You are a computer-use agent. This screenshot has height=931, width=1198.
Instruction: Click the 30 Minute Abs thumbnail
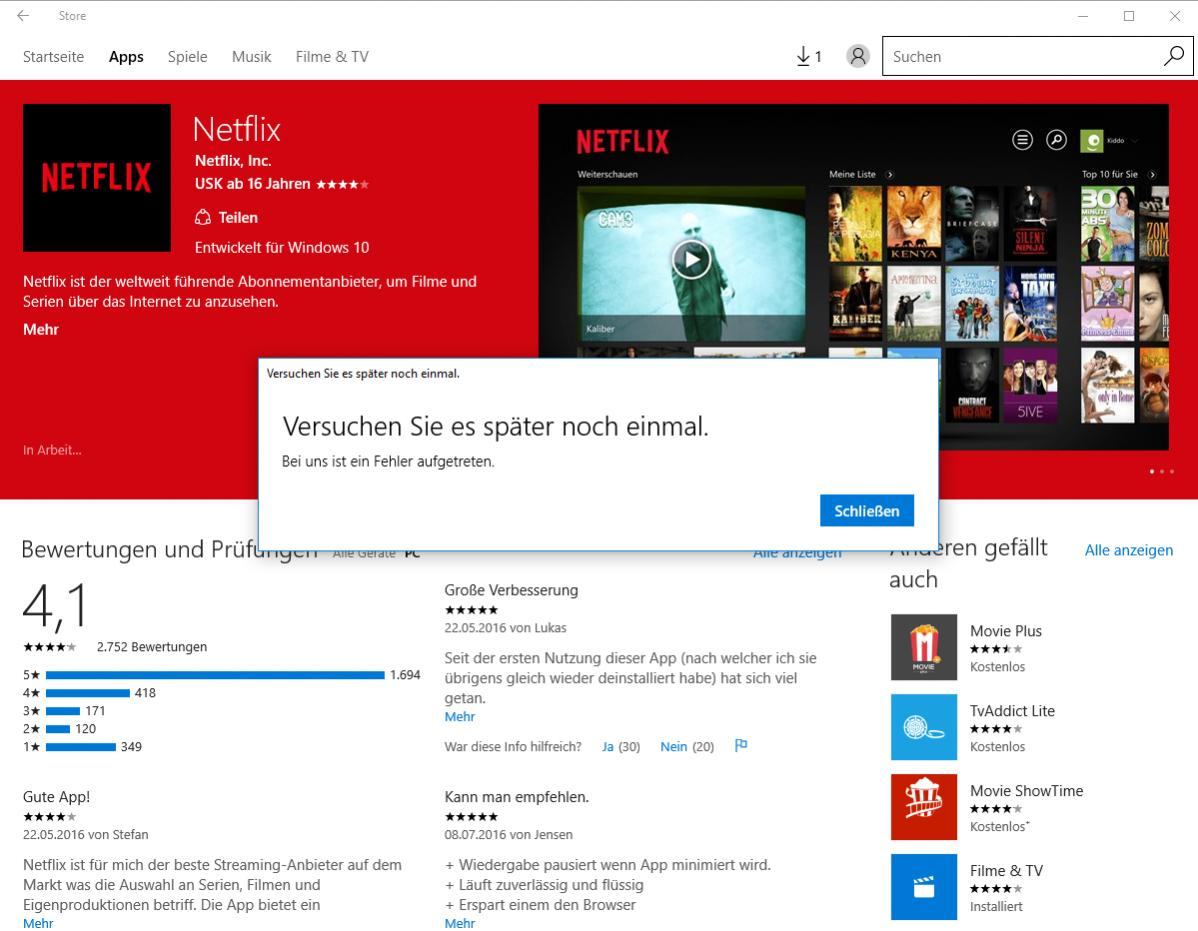(x=1108, y=223)
